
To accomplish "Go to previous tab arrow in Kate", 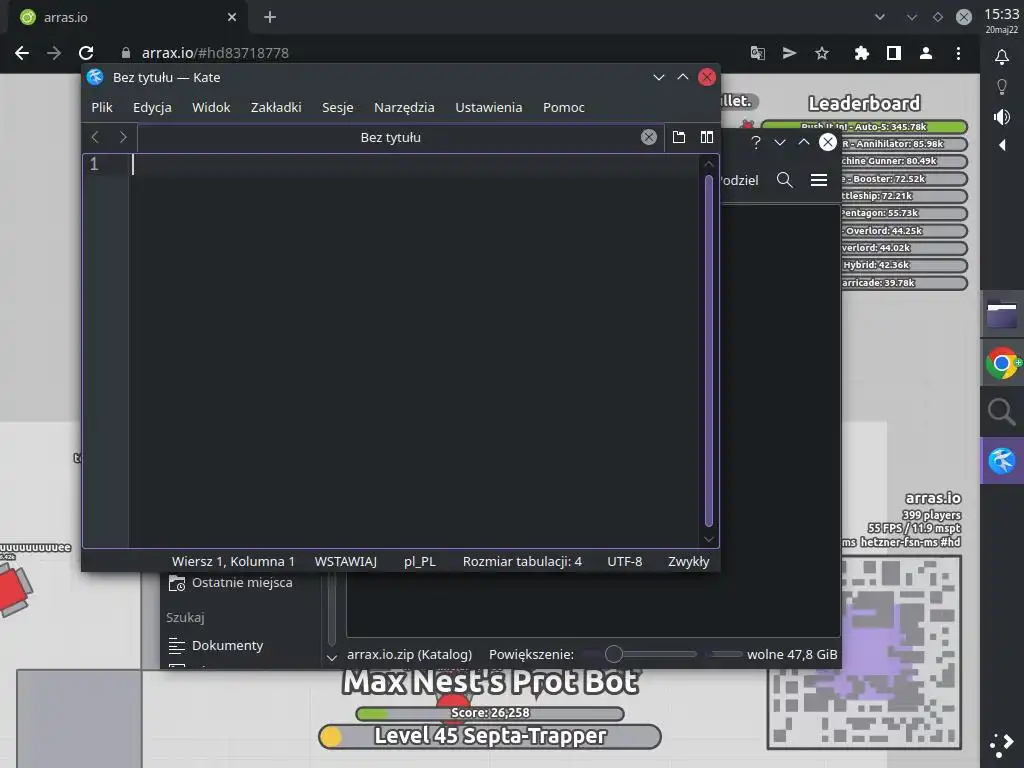I will point(95,137).
